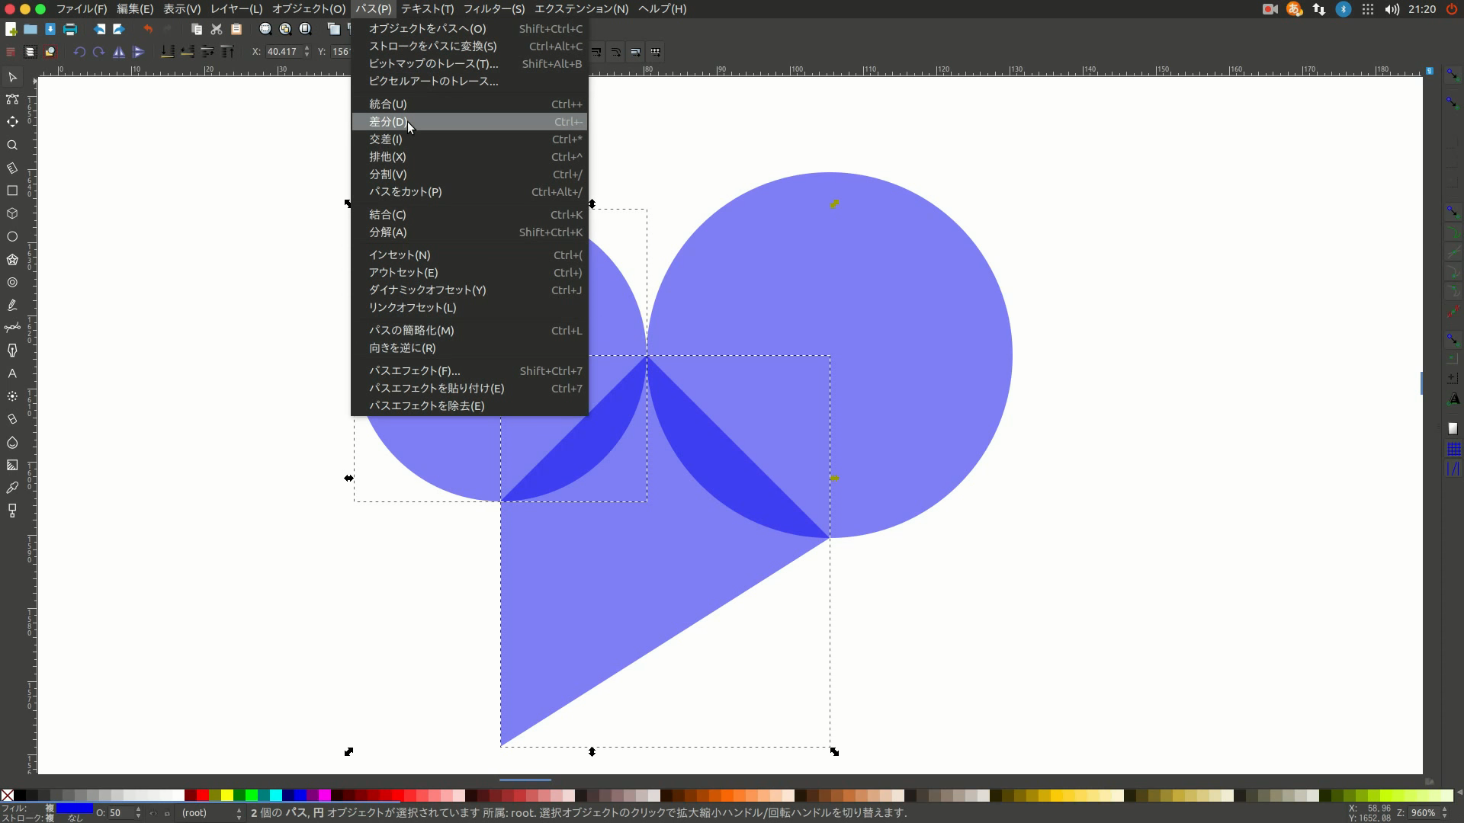Click the clock showing 21:20
The width and height of the screenshot is (1464, 823).
1422,9
